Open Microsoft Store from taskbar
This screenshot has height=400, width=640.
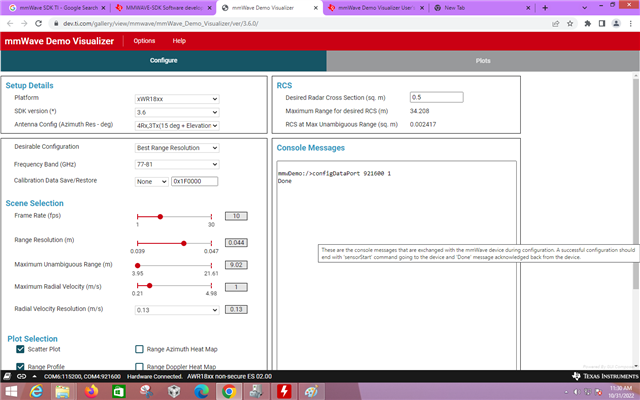point(119,392)
